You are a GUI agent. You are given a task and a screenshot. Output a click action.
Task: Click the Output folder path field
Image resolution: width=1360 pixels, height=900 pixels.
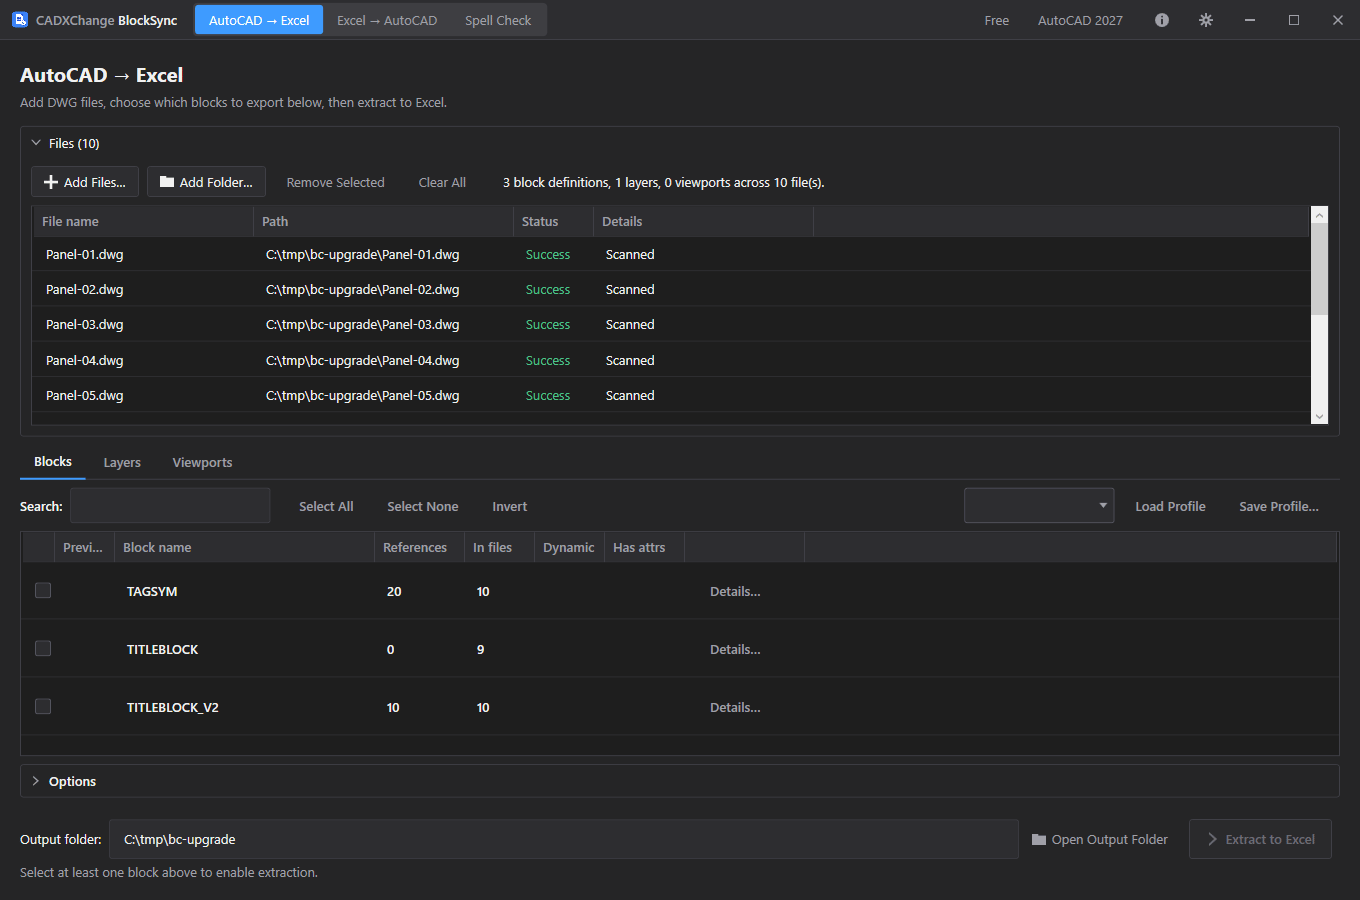pyautogui.click(x=563, y=840)
